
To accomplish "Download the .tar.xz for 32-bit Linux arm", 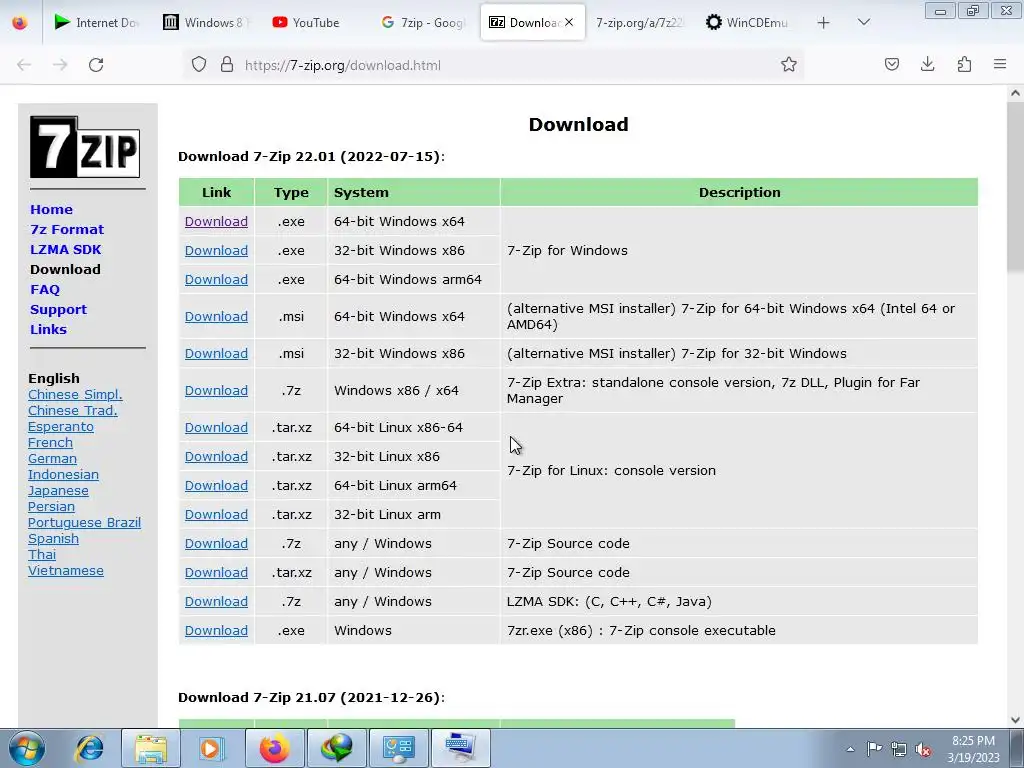I will (216, 515).
